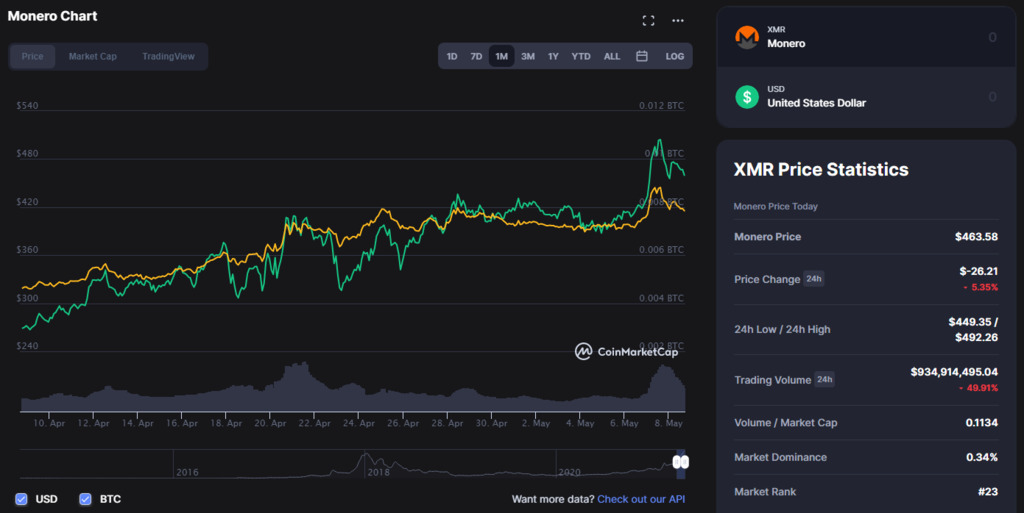Viewport: 1024px width, 513px height.
Task: Click the range handle on mini timeline
Action: click(x=680, y=462)
